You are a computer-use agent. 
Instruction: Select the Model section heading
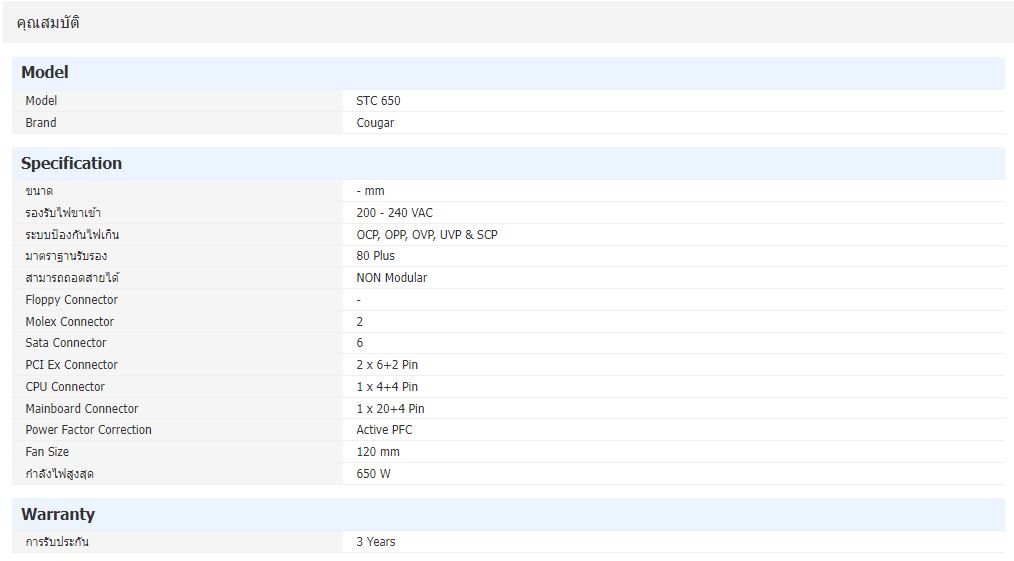click(45, 72)
